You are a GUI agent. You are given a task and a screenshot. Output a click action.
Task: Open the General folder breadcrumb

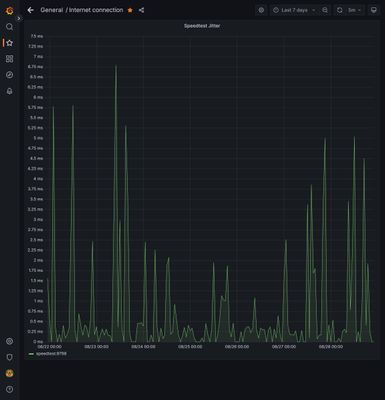(51, 10)
